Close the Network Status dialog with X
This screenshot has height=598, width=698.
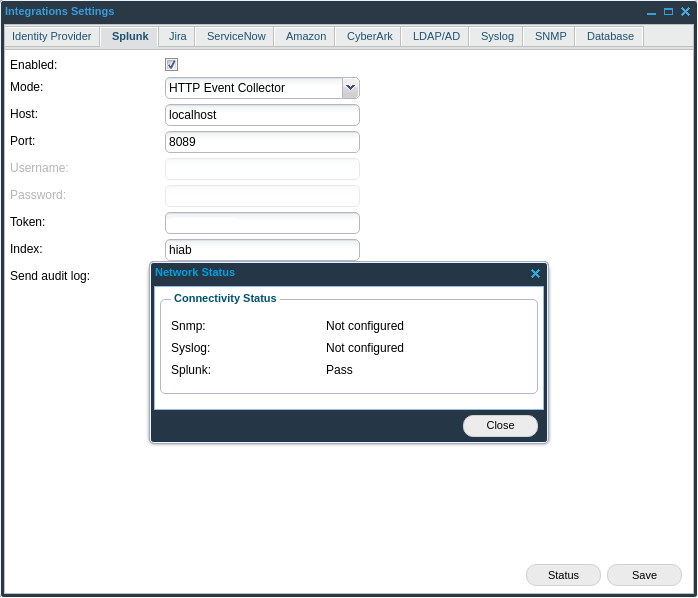click(535, 274)
